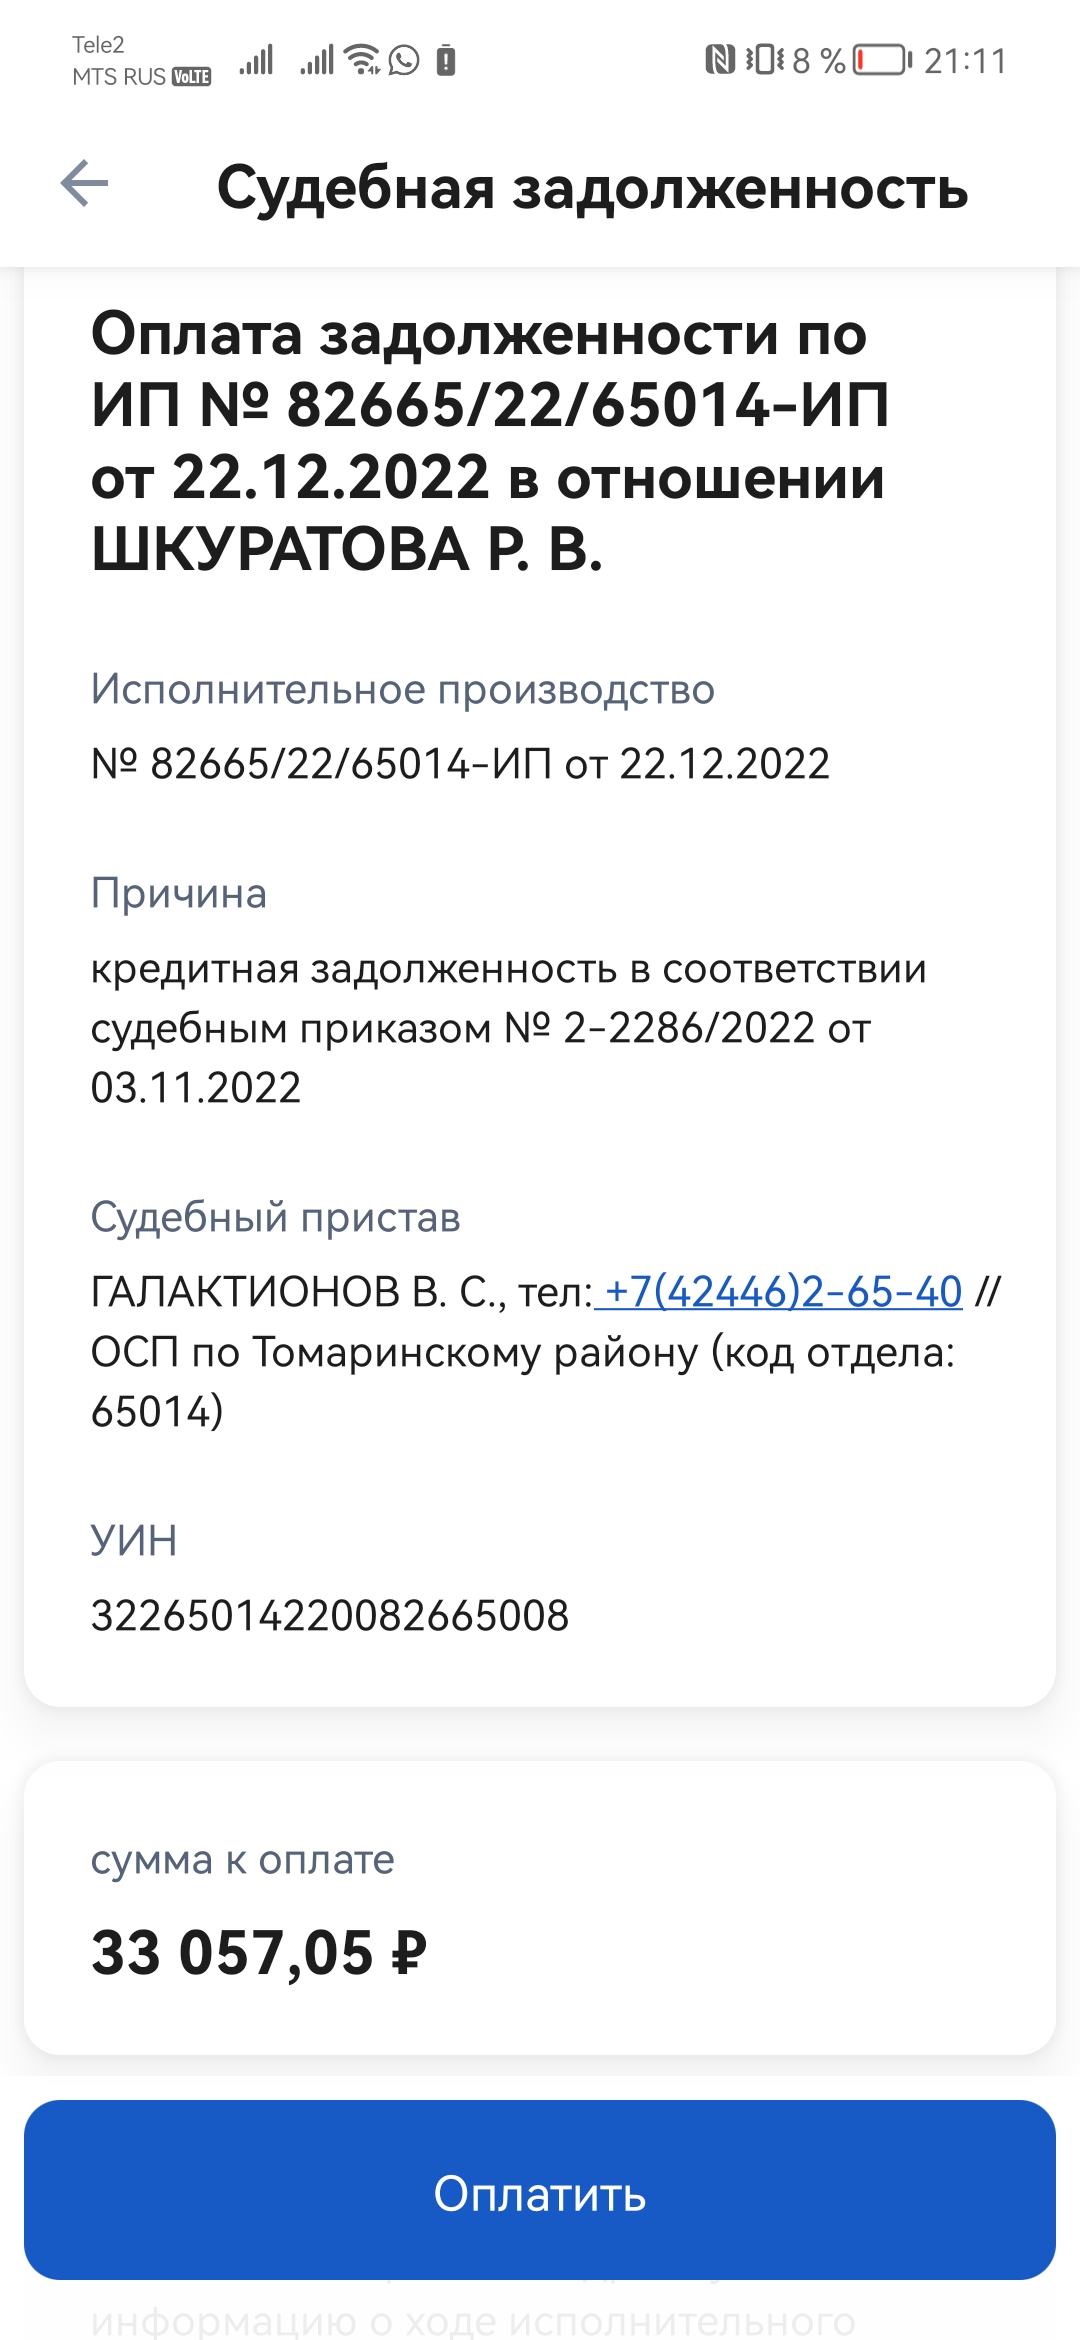
Task: Call bailiff phone +7(42446)2-65-40
Action: click(x=783, y=1292)
